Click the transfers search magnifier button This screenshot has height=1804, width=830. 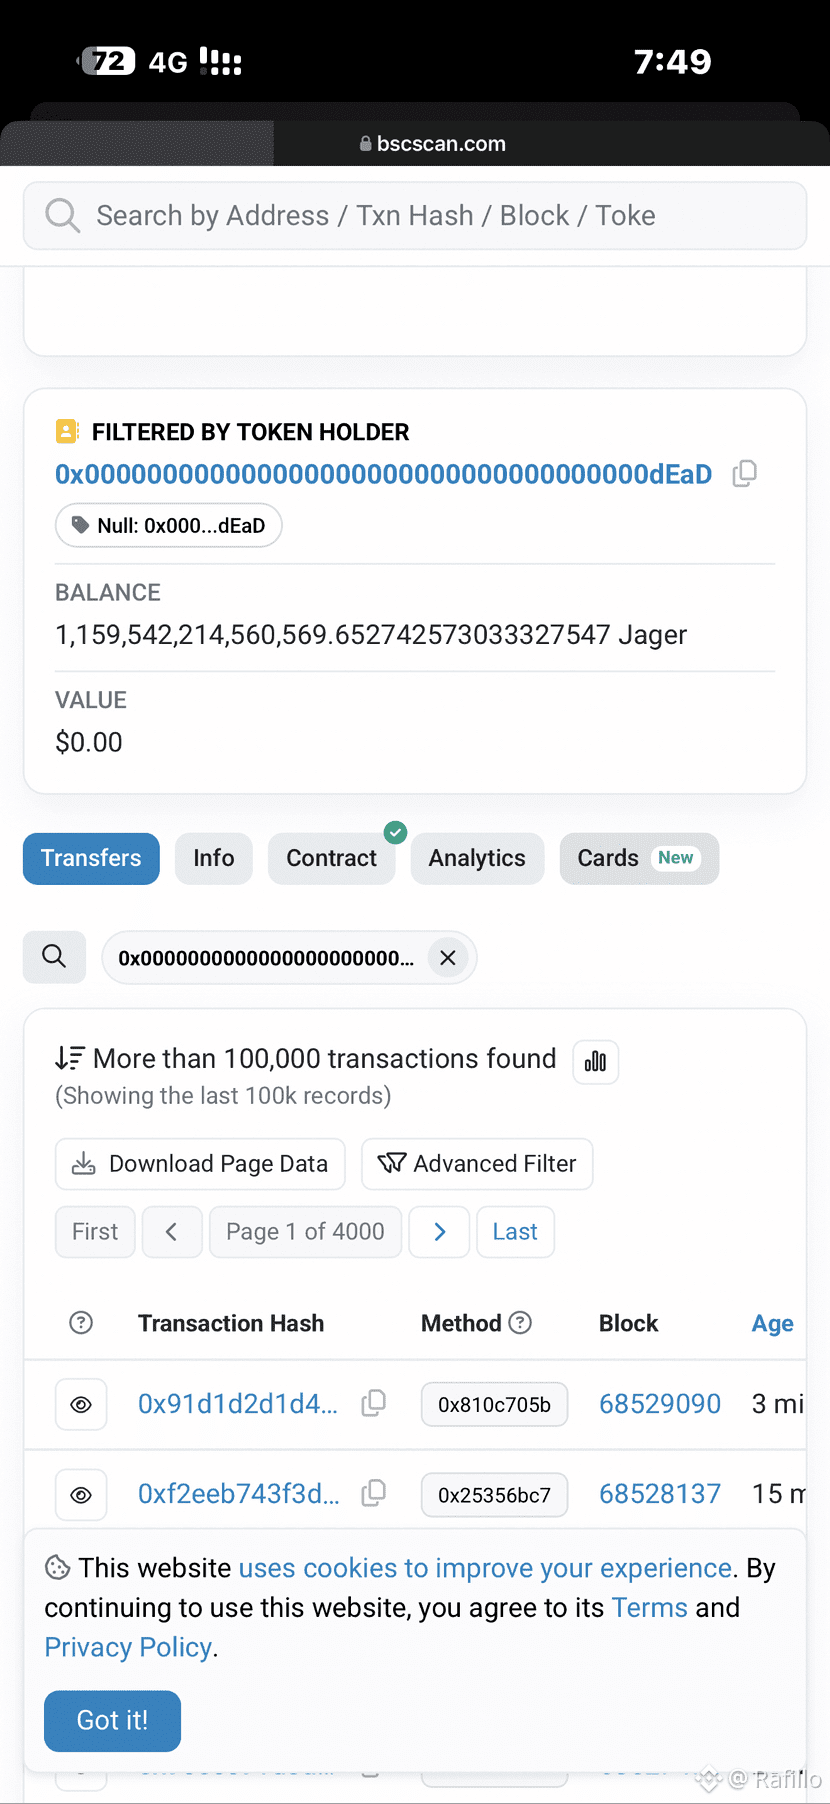[54, 957]
